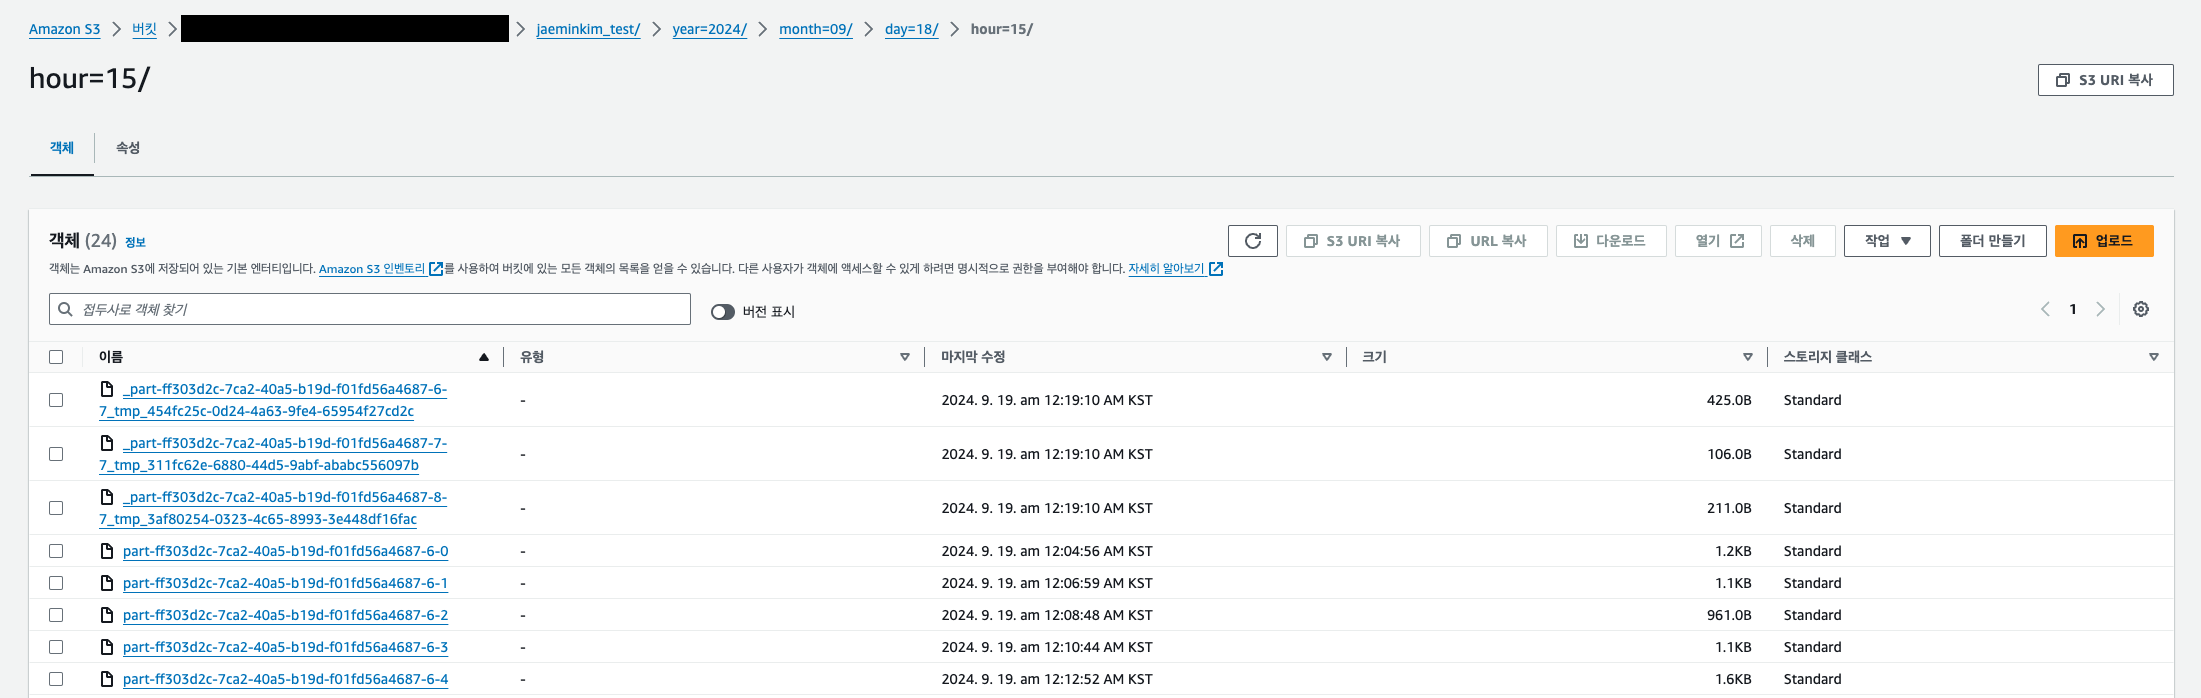Click the URL 복사 button

pyautogui.click(x=1488, y=241)
